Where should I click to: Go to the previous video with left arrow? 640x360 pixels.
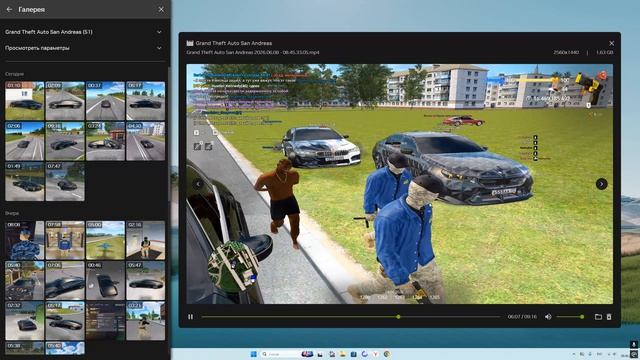pyautogui.click(x=198, y=184)
